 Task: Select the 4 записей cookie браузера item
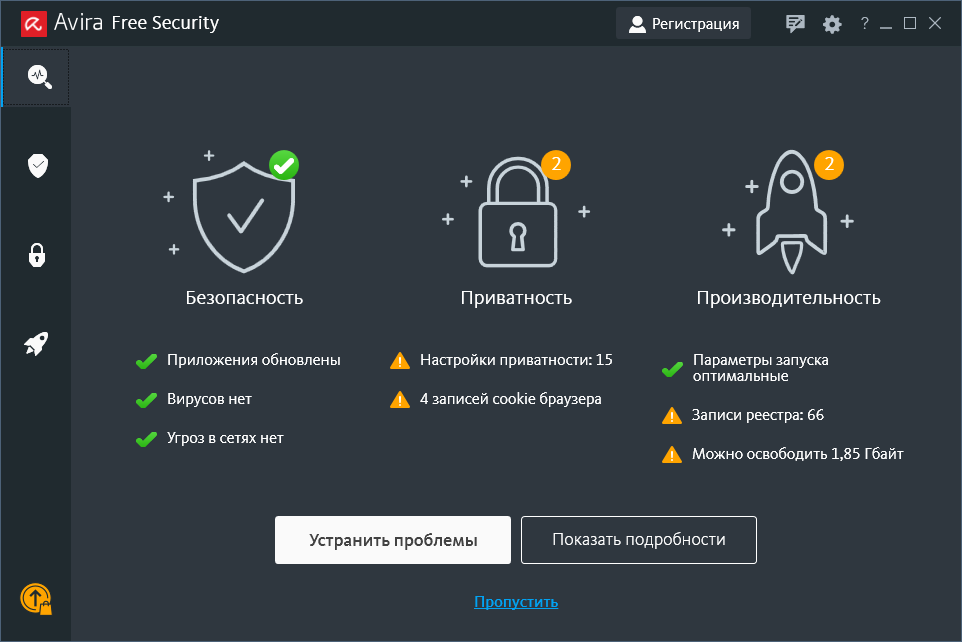pyautogui.click(x=510, y=399)
